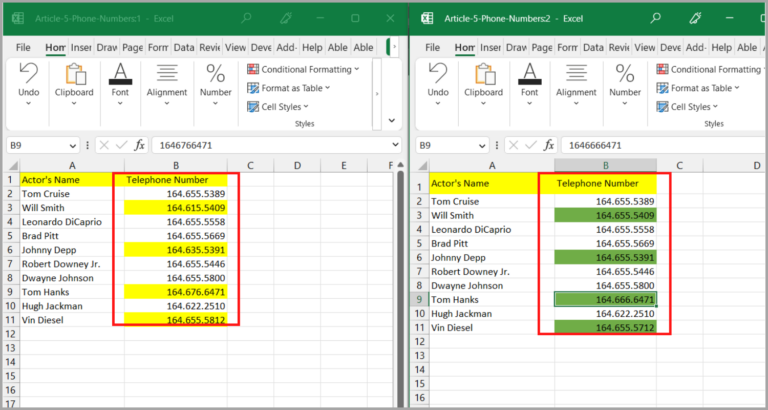Image resolution: width=768 pixels, height=410 pixels.
Task: Select row 6 header in right window
Action: [x=419, y=257]
